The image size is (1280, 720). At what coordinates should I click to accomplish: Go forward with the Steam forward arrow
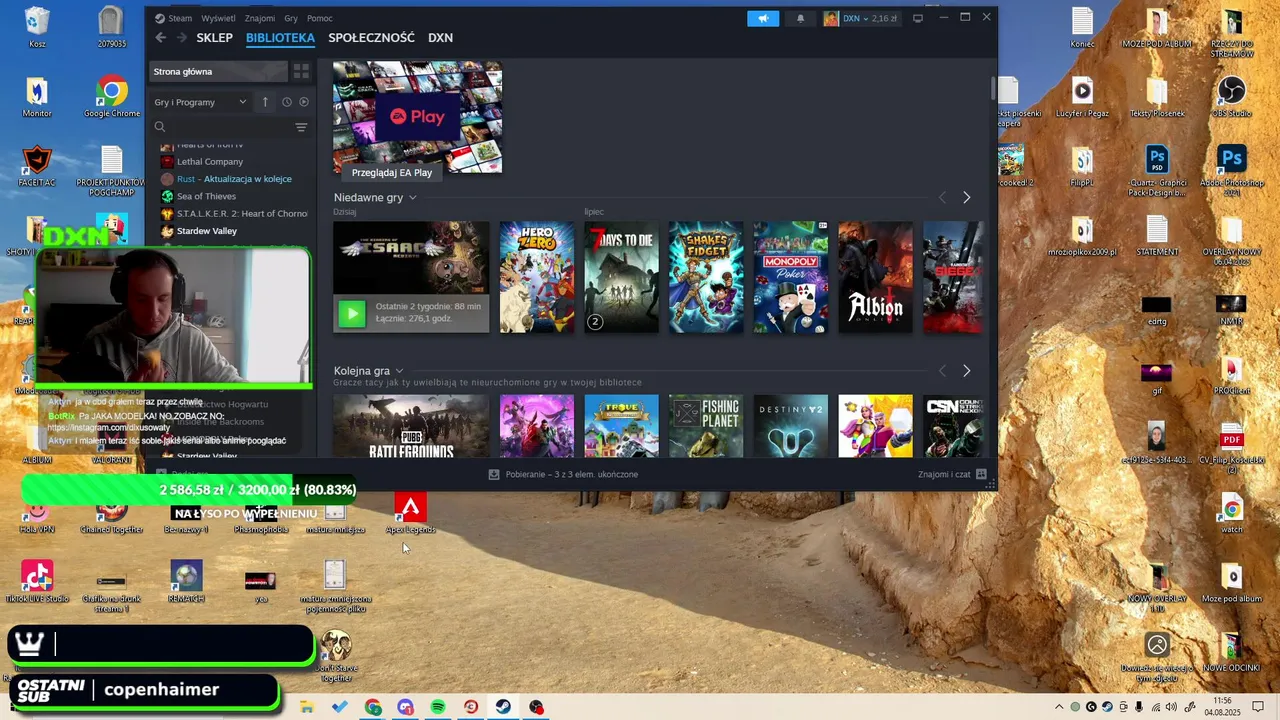click(x=182, y=38)
